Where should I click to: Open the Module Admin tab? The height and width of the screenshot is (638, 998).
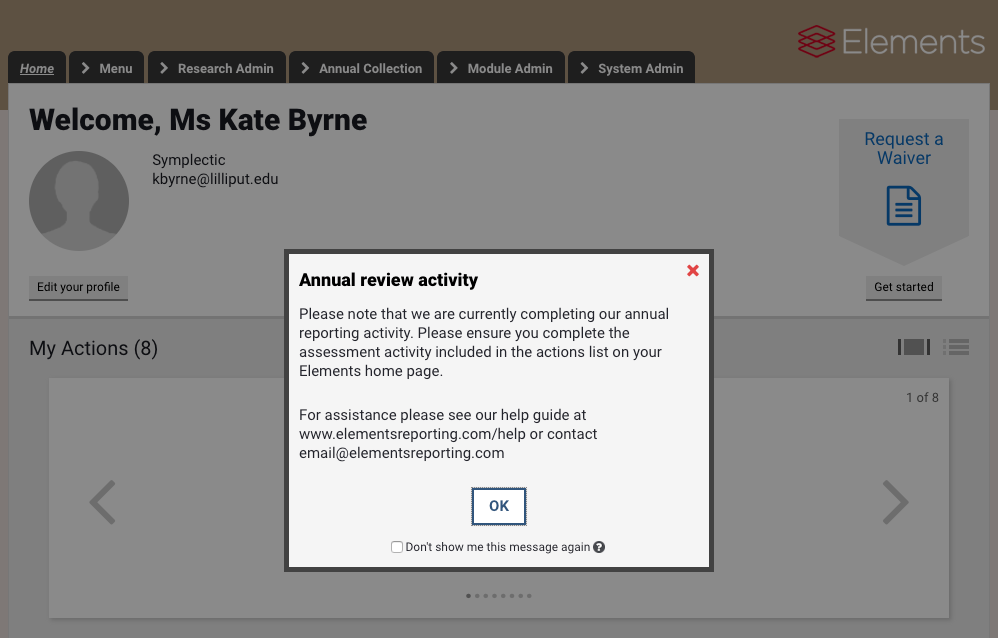tap(500, 68)
